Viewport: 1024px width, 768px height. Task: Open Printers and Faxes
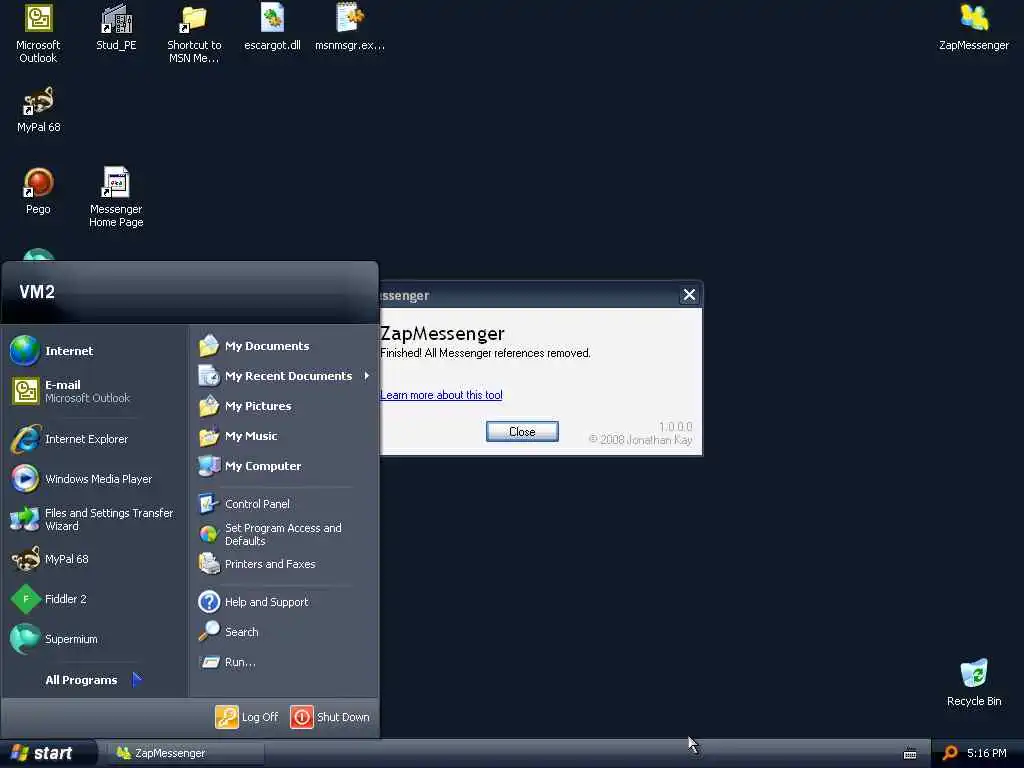pyautogui.click(x=284, y=564)
